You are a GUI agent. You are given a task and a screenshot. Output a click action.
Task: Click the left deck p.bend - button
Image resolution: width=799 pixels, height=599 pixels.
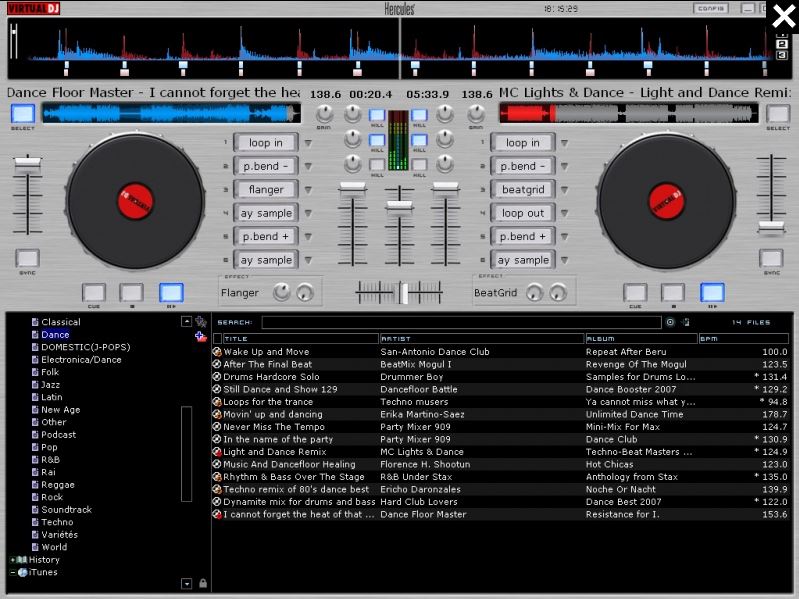[x=266, y=166]
